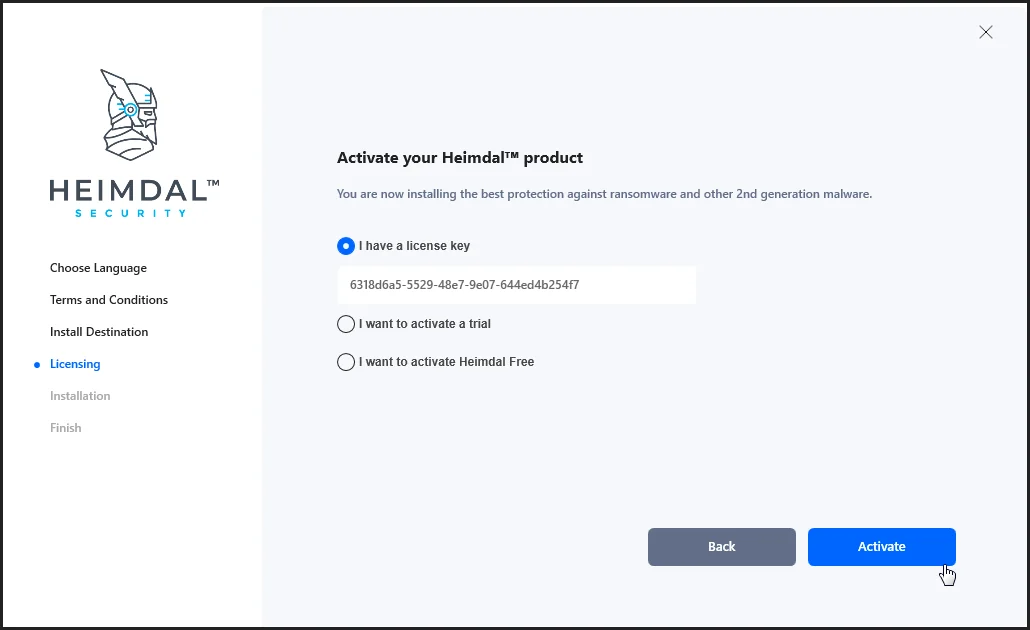This screenshot has height=630, width=1030.
Task: Click the Finish step in the sidebar
Action: click(x=66, y=428)
